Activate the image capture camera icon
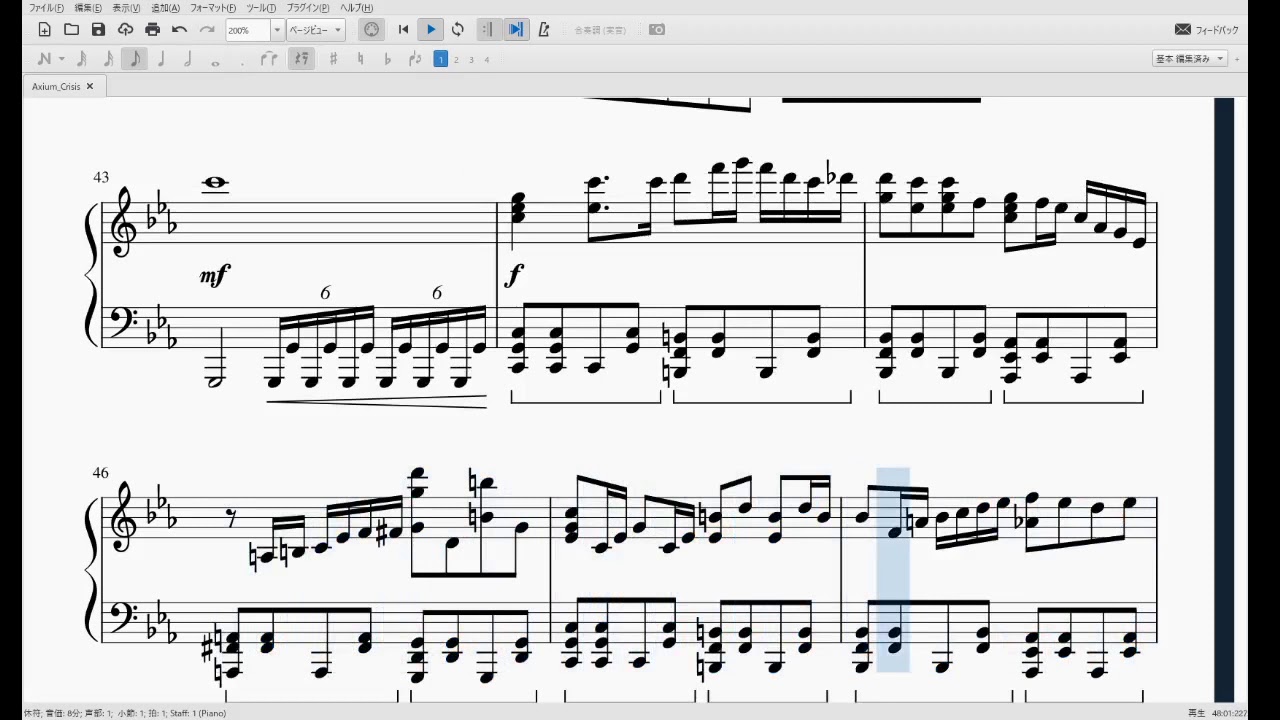The height and width of the screenshot is (720, 1280). coord(657,30)
